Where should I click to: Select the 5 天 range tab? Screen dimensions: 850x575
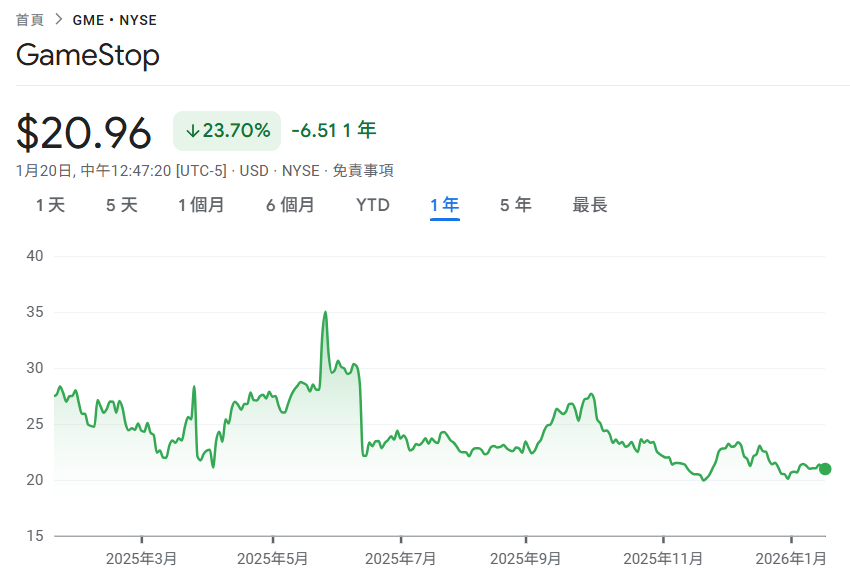click(x=122, y=205)
